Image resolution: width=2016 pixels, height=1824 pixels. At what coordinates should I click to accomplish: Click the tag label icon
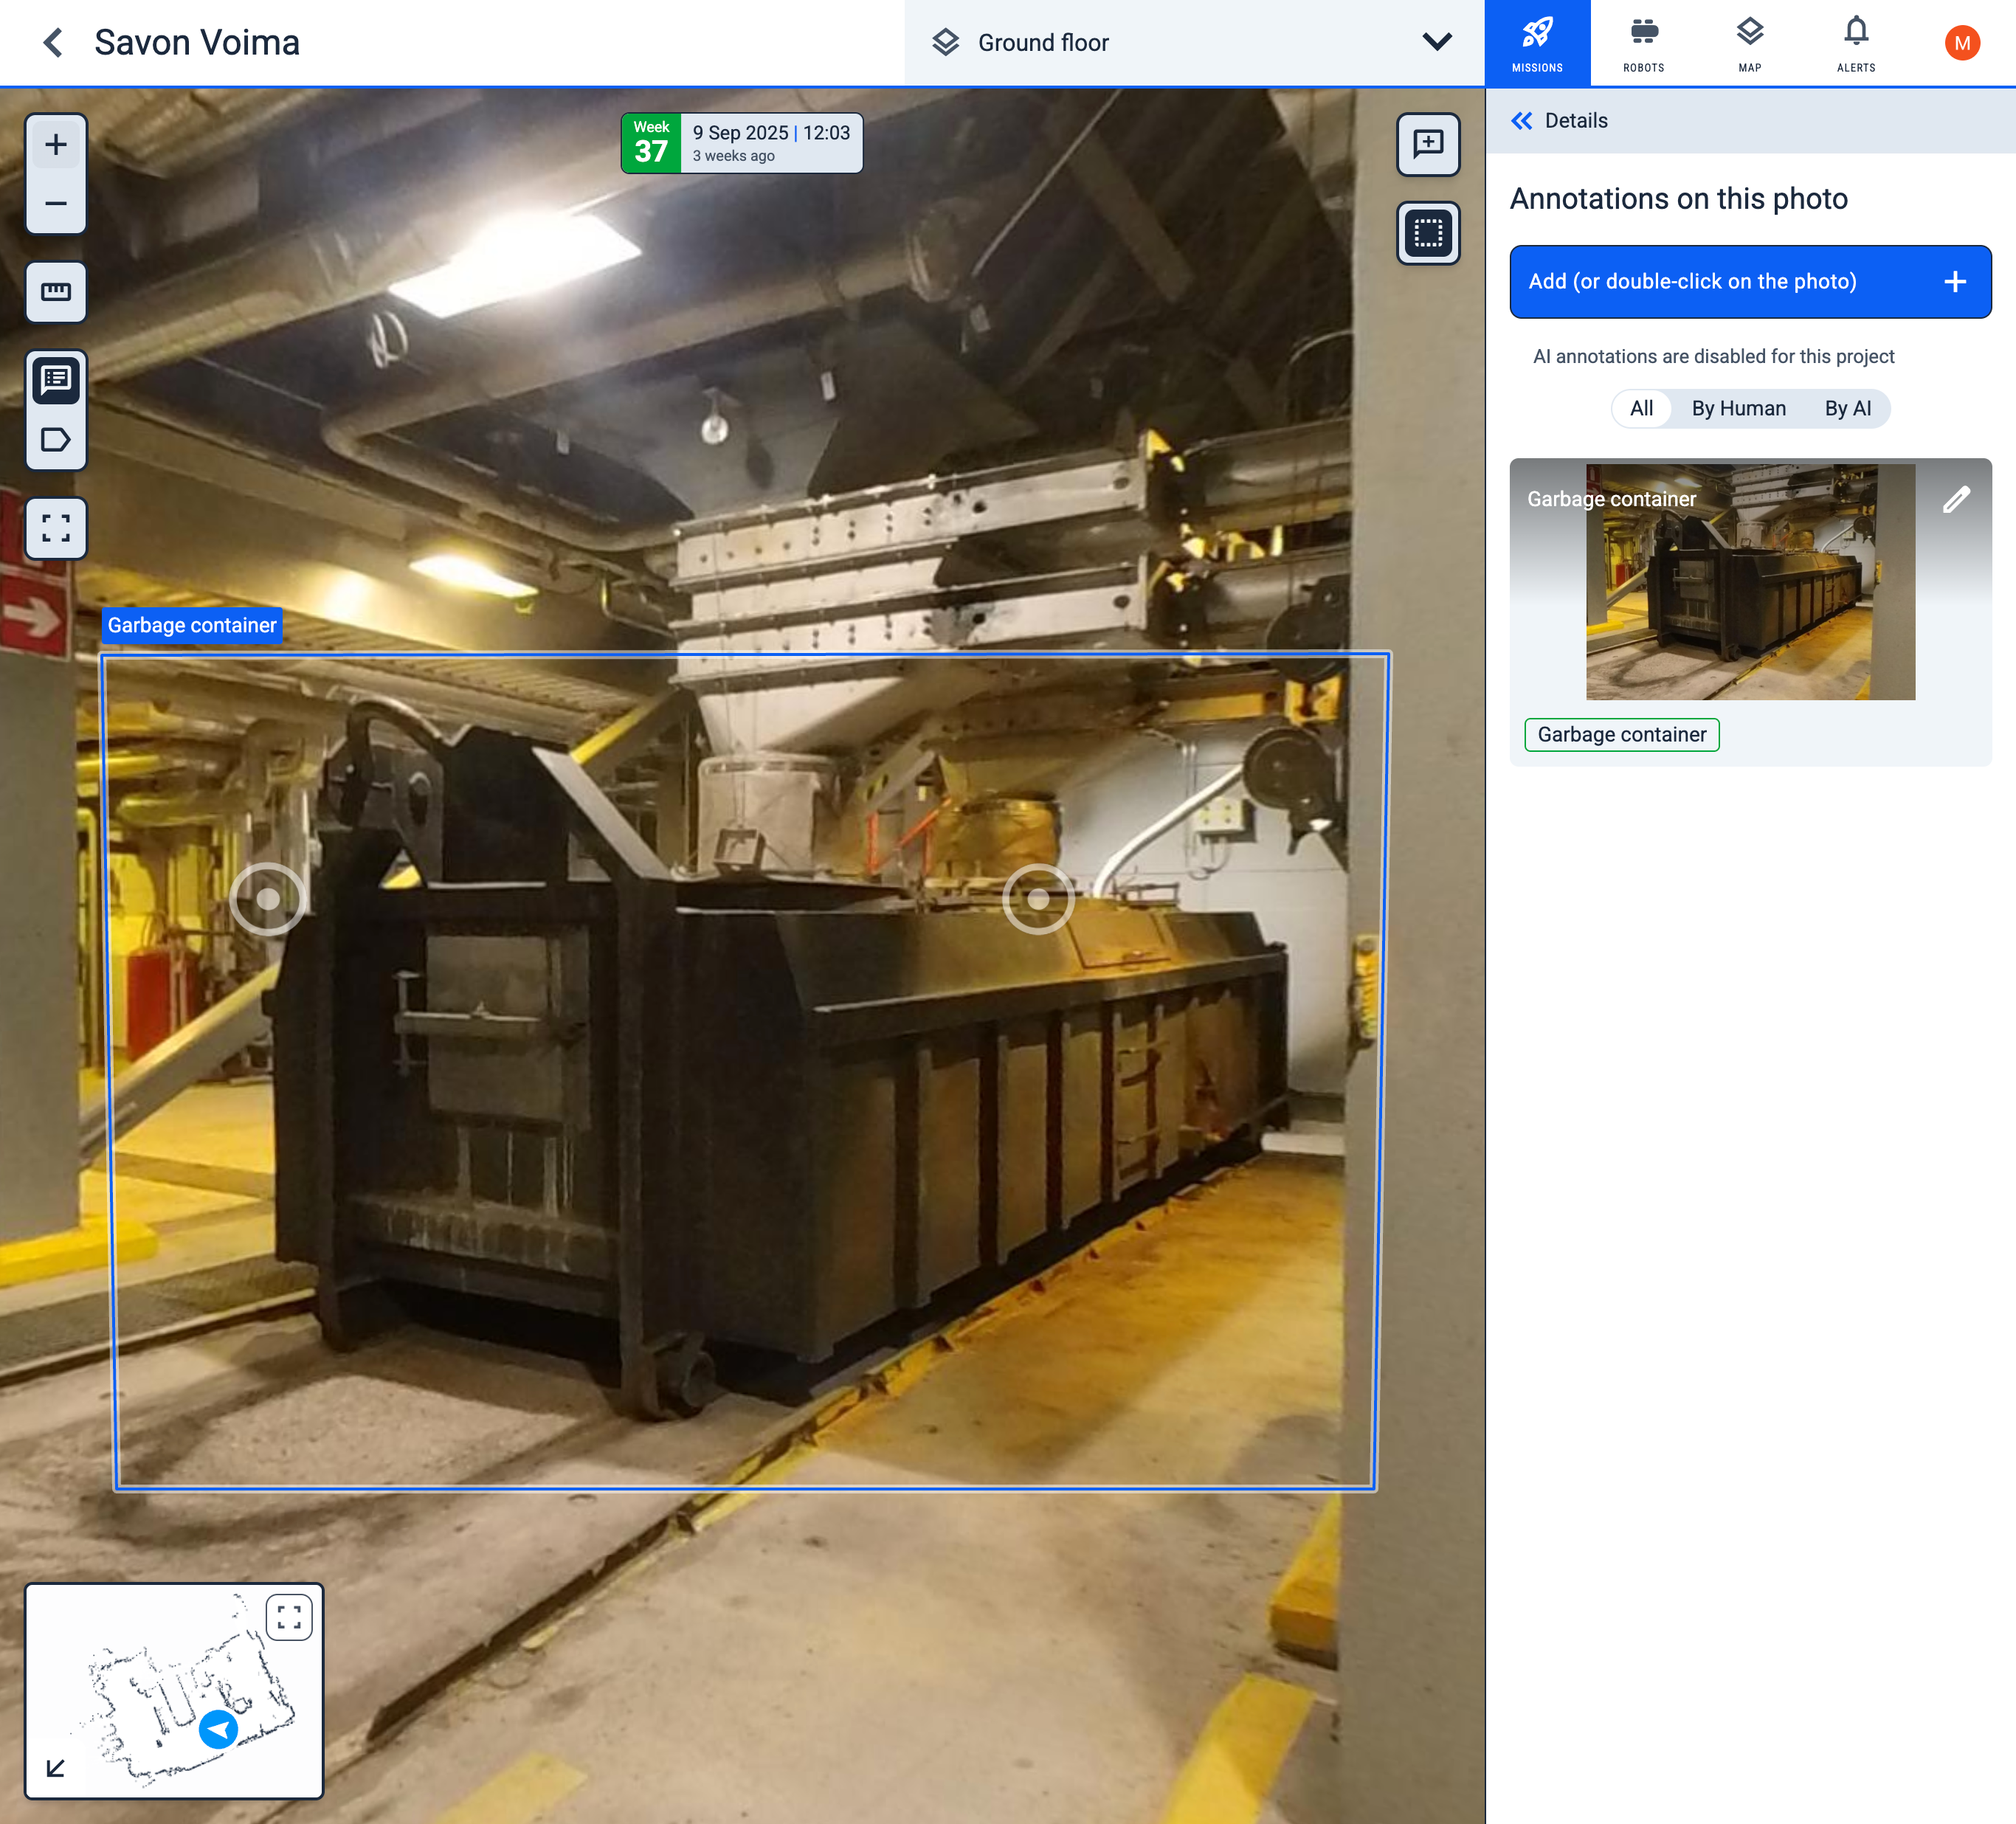click(x=56, y=440)
